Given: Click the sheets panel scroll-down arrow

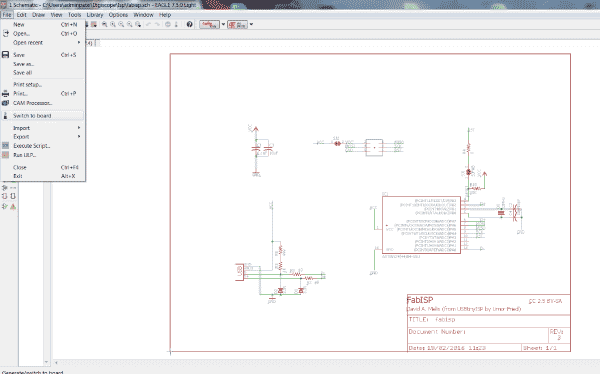Looking at the screenshot, I should pos(47,362).
